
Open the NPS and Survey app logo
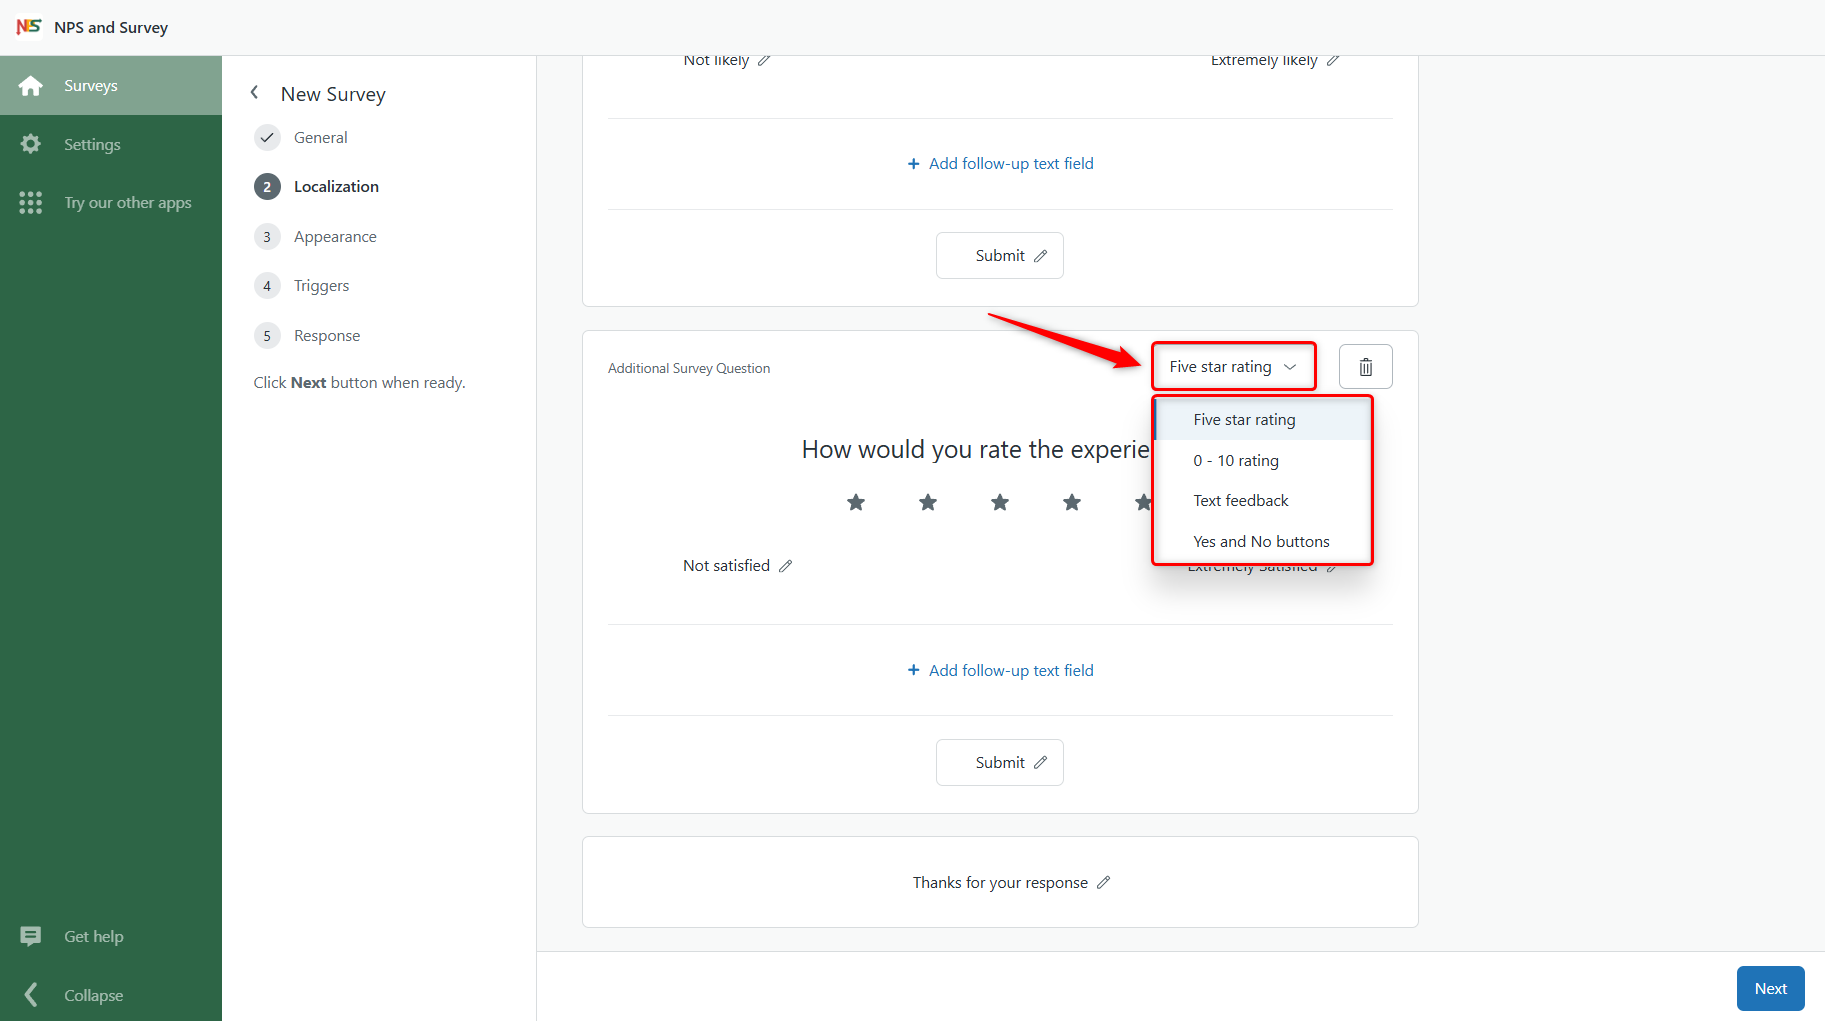tap(29, 27)
